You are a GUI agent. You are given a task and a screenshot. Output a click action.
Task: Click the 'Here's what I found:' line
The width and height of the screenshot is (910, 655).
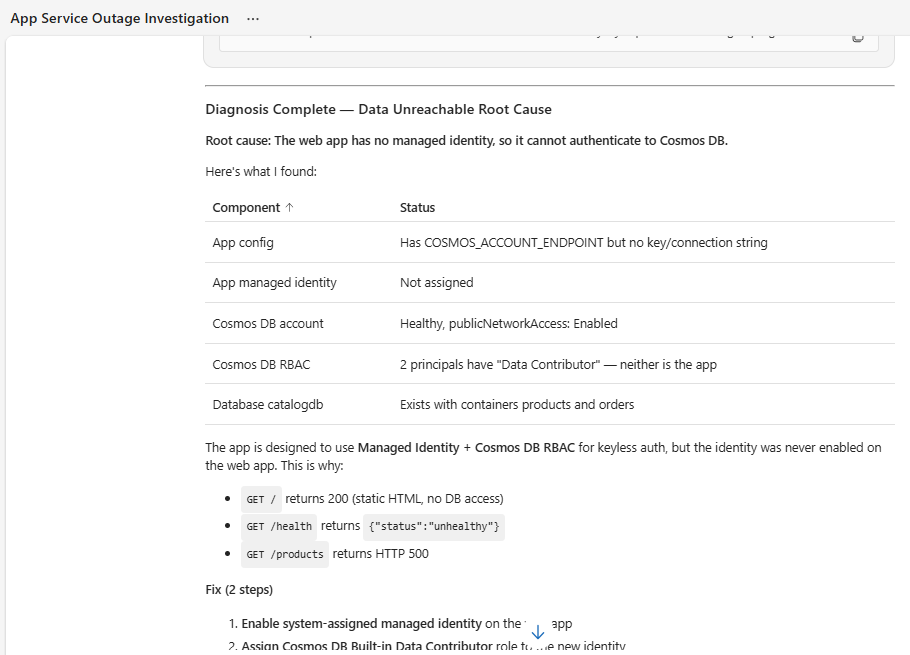261,172
